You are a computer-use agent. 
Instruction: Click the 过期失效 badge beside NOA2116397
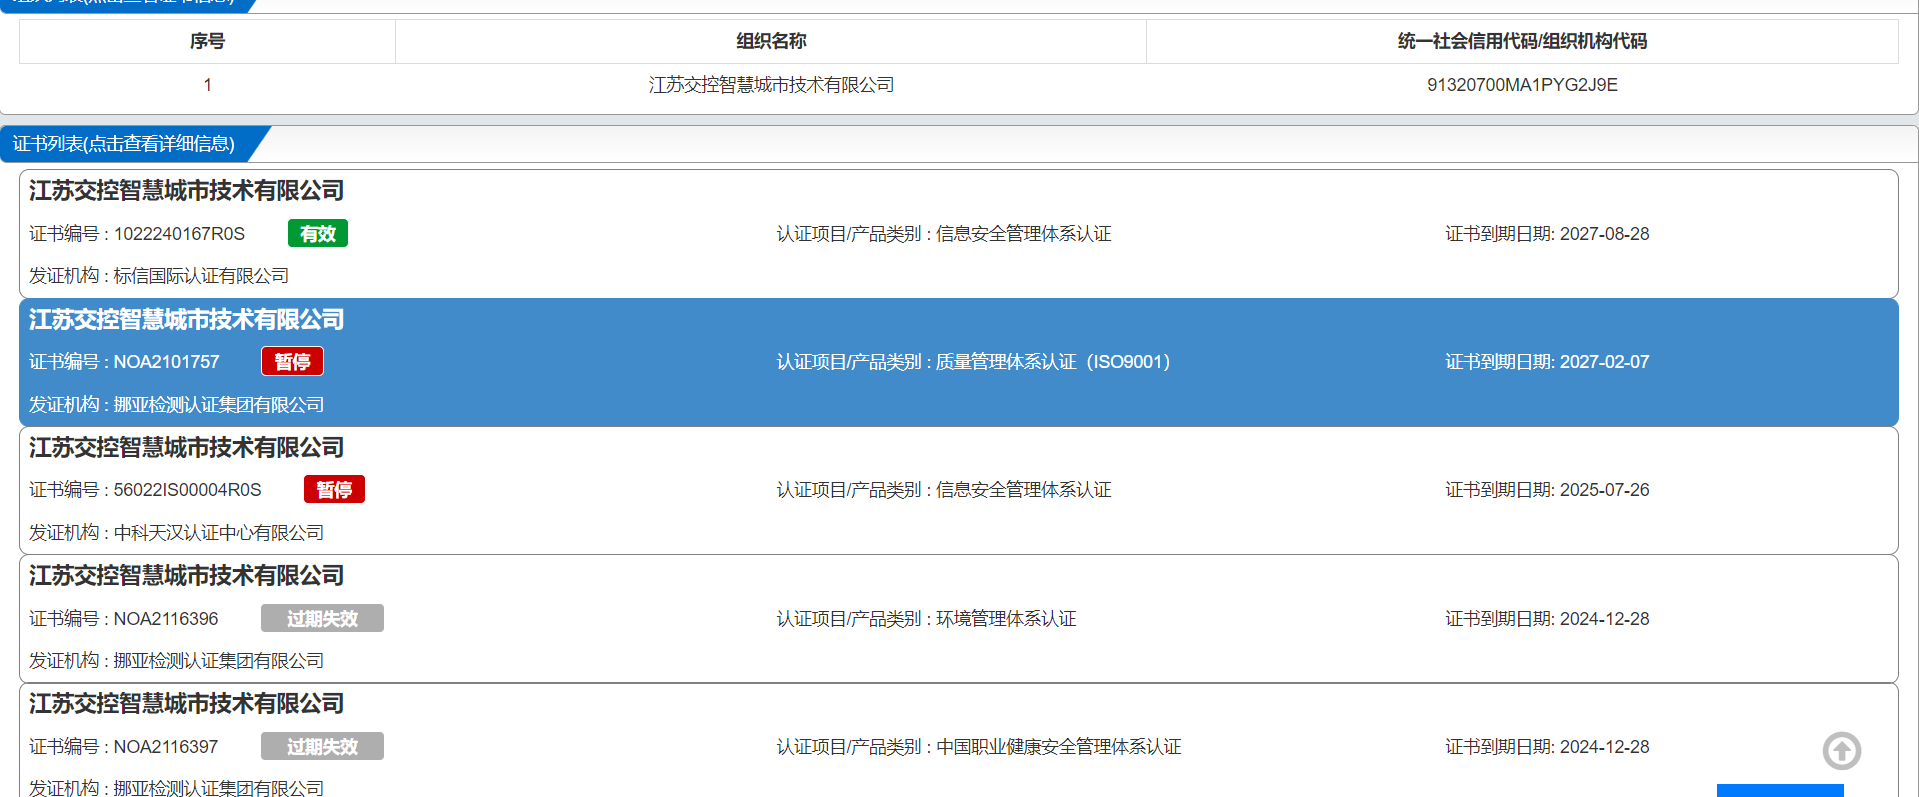(322, 746)
